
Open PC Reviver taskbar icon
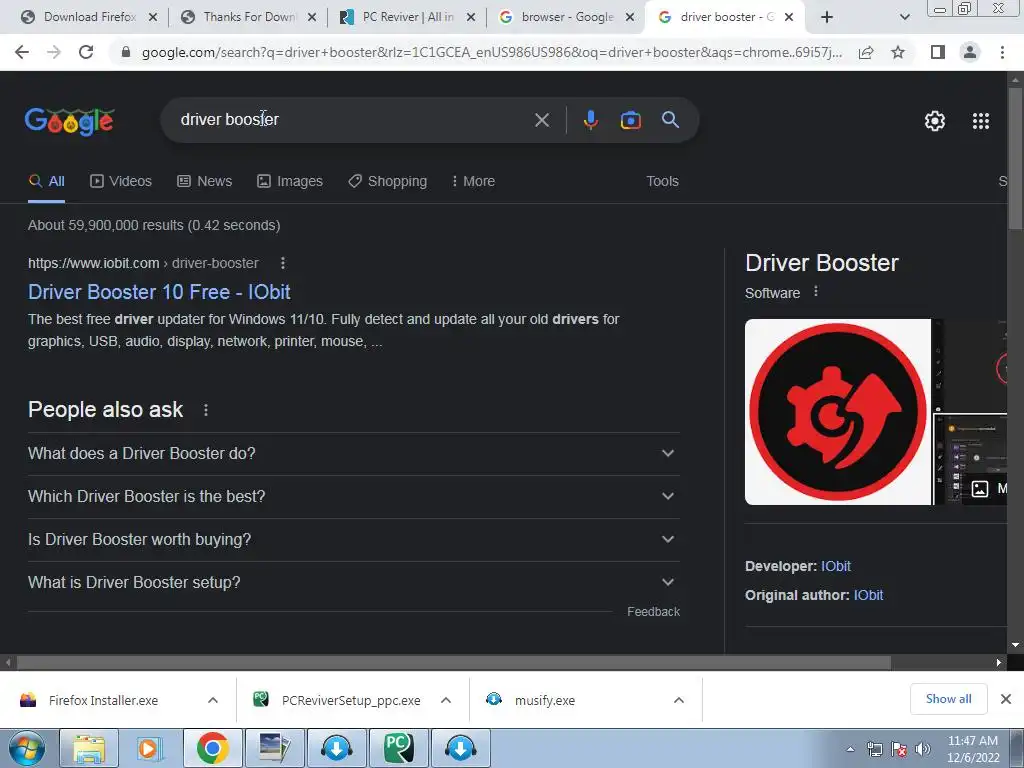398,748
